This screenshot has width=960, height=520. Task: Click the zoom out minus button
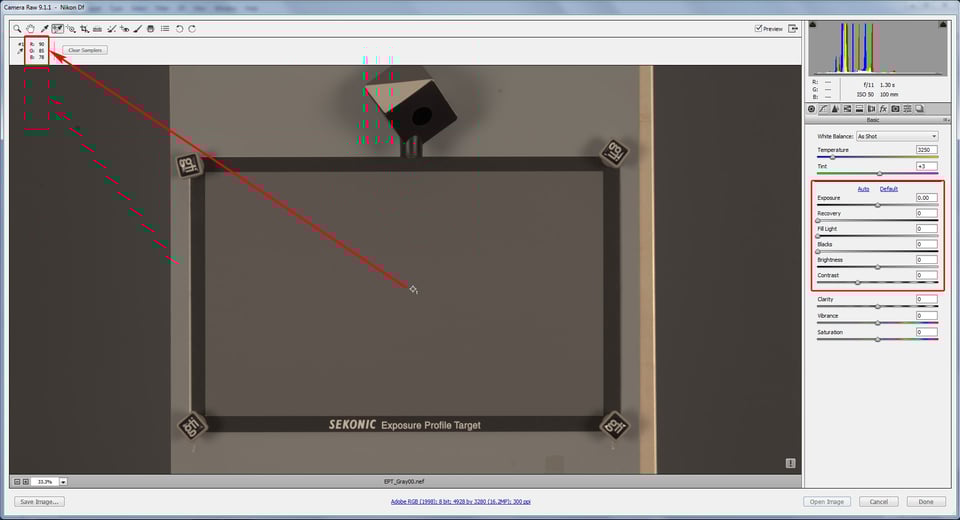point(17,482)
